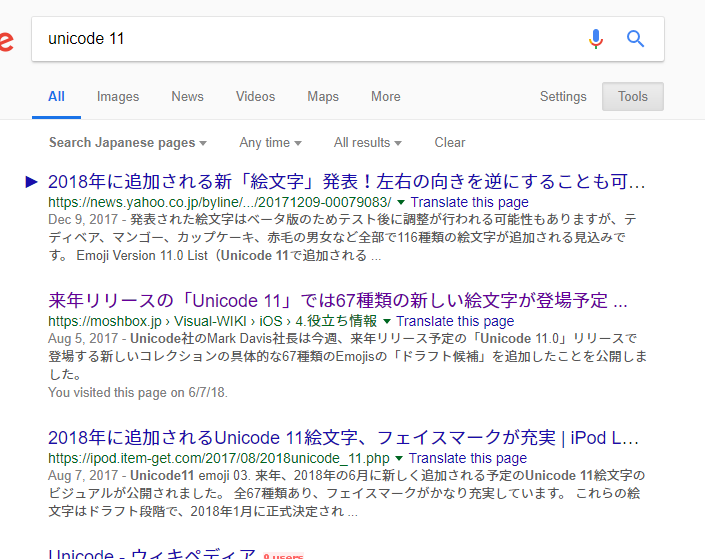The width and height of the screenshot is (705, 559).
Task: Open Settings in the search bar
Action: [563, 96]
